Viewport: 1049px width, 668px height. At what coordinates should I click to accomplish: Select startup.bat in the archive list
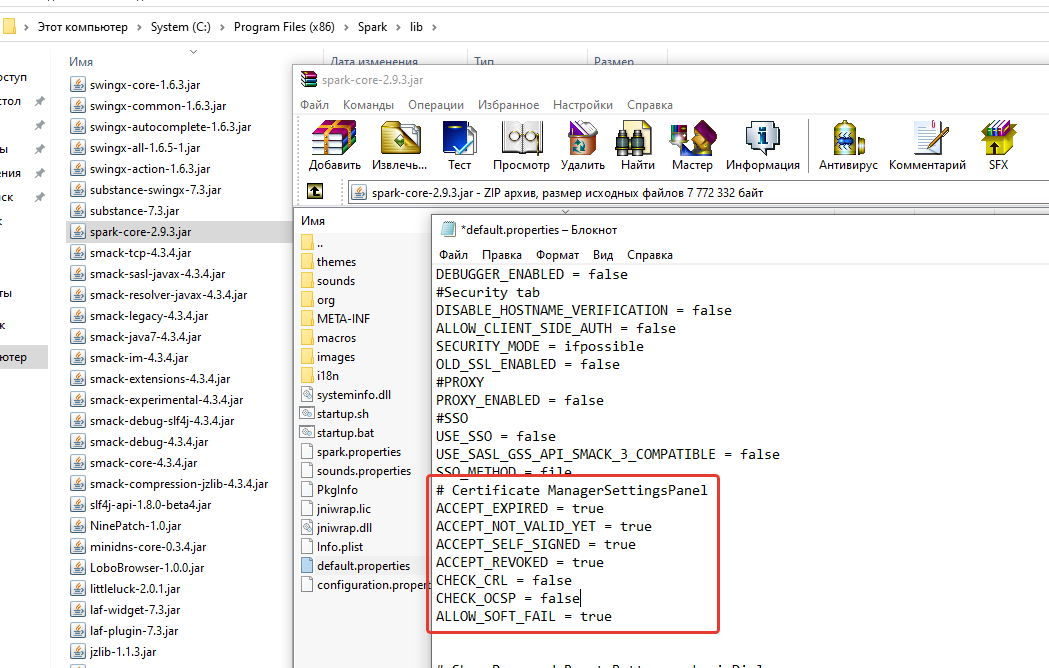click(x=345, y=433)
